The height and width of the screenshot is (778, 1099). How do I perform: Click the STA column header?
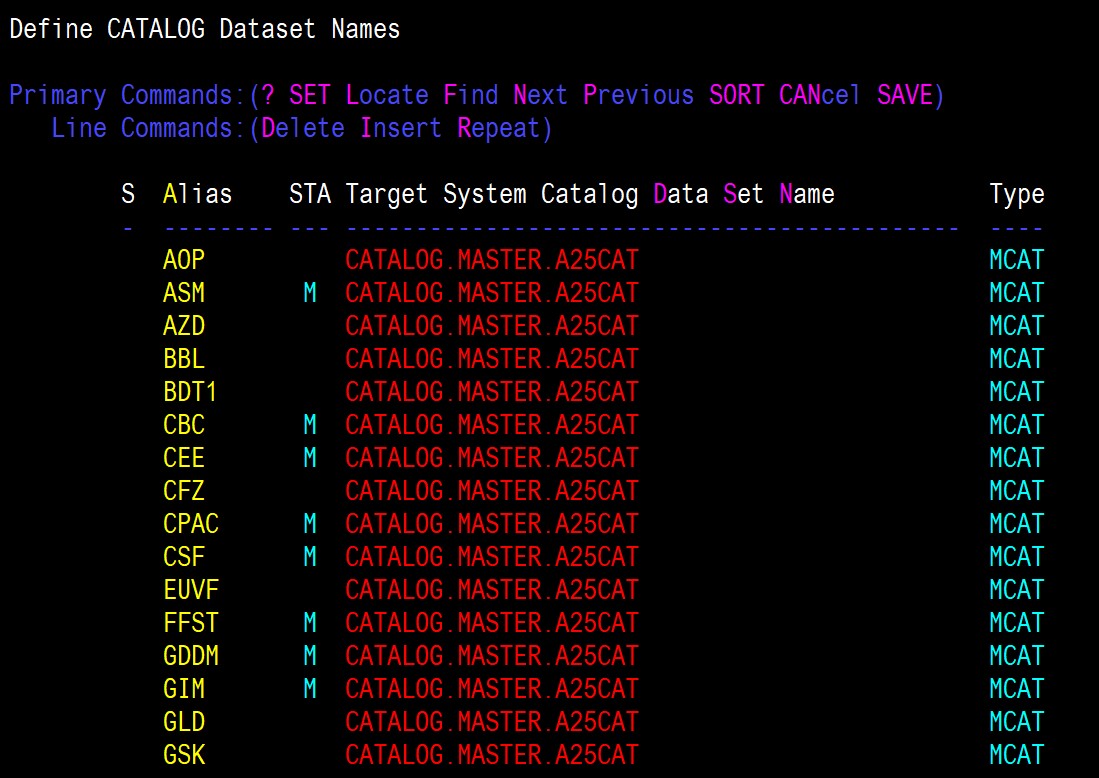click(x=309, y=194)
